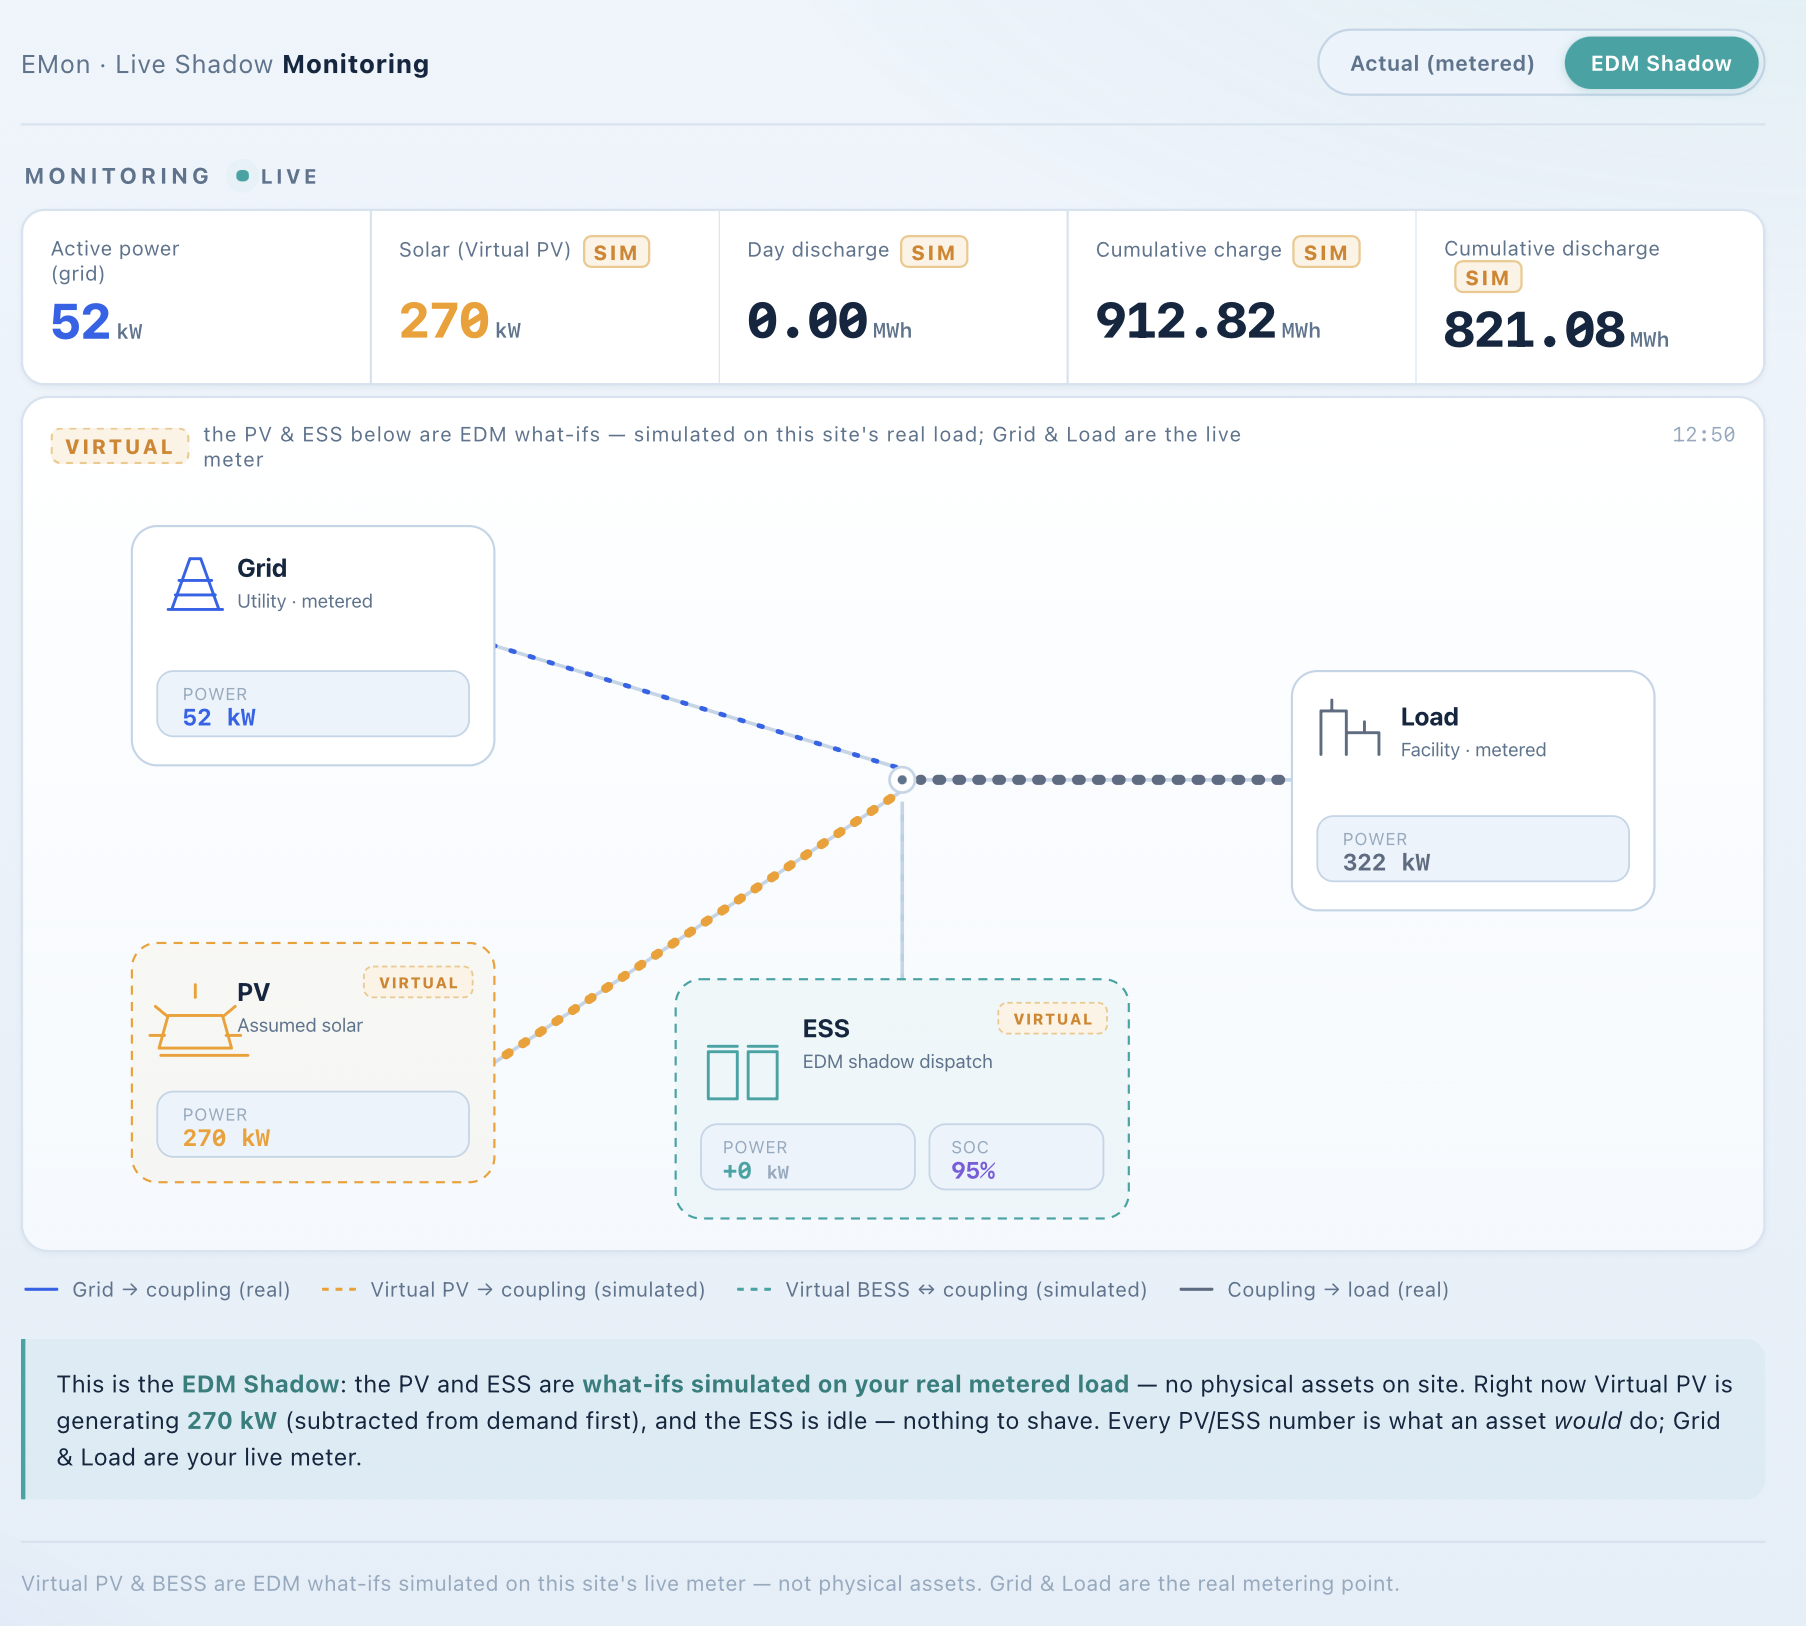This screenshot has width=1806, height=1626.
Task: Click the ESS SOC 95% field
Action: click(1016, 1157)
